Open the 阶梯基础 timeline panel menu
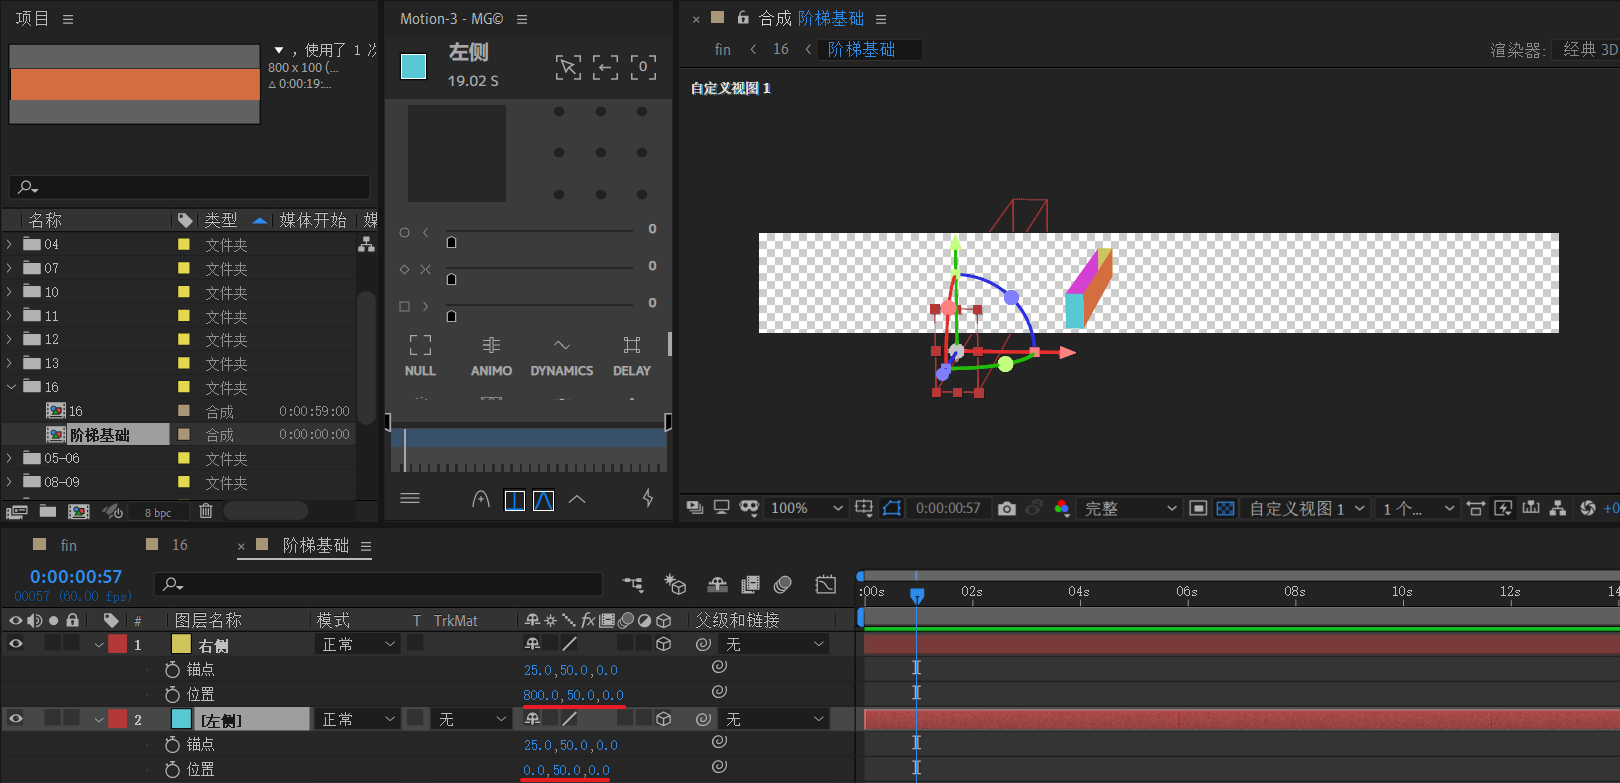Viewport: 1620px width, 783px height. tap(366, 546)
